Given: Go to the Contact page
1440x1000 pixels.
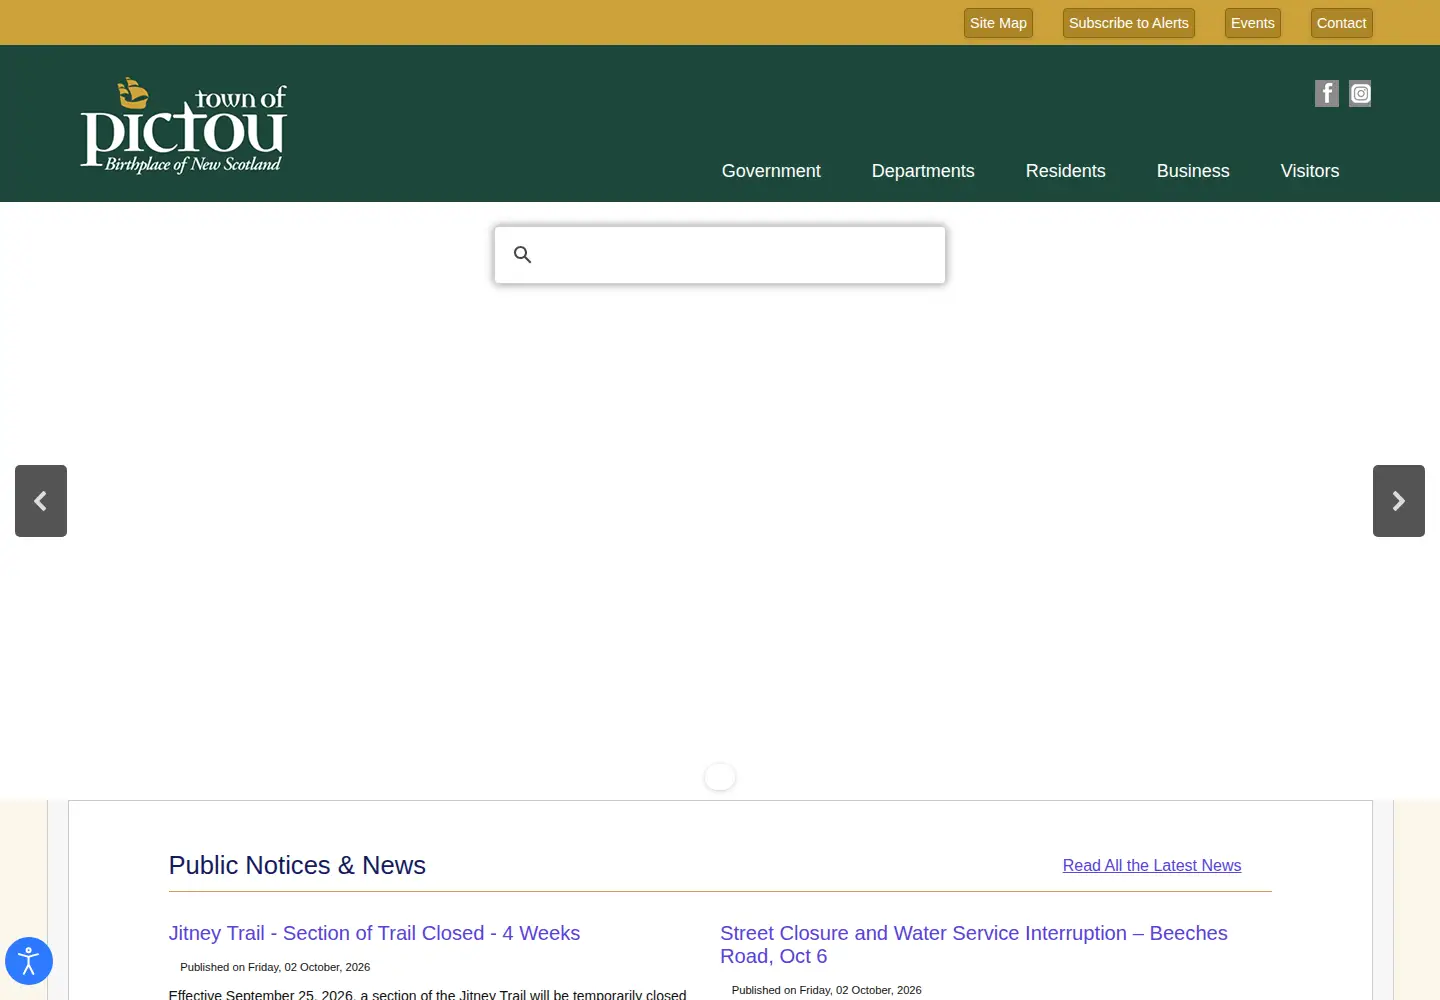Looking at the screenshot, I should point(1341,23).
